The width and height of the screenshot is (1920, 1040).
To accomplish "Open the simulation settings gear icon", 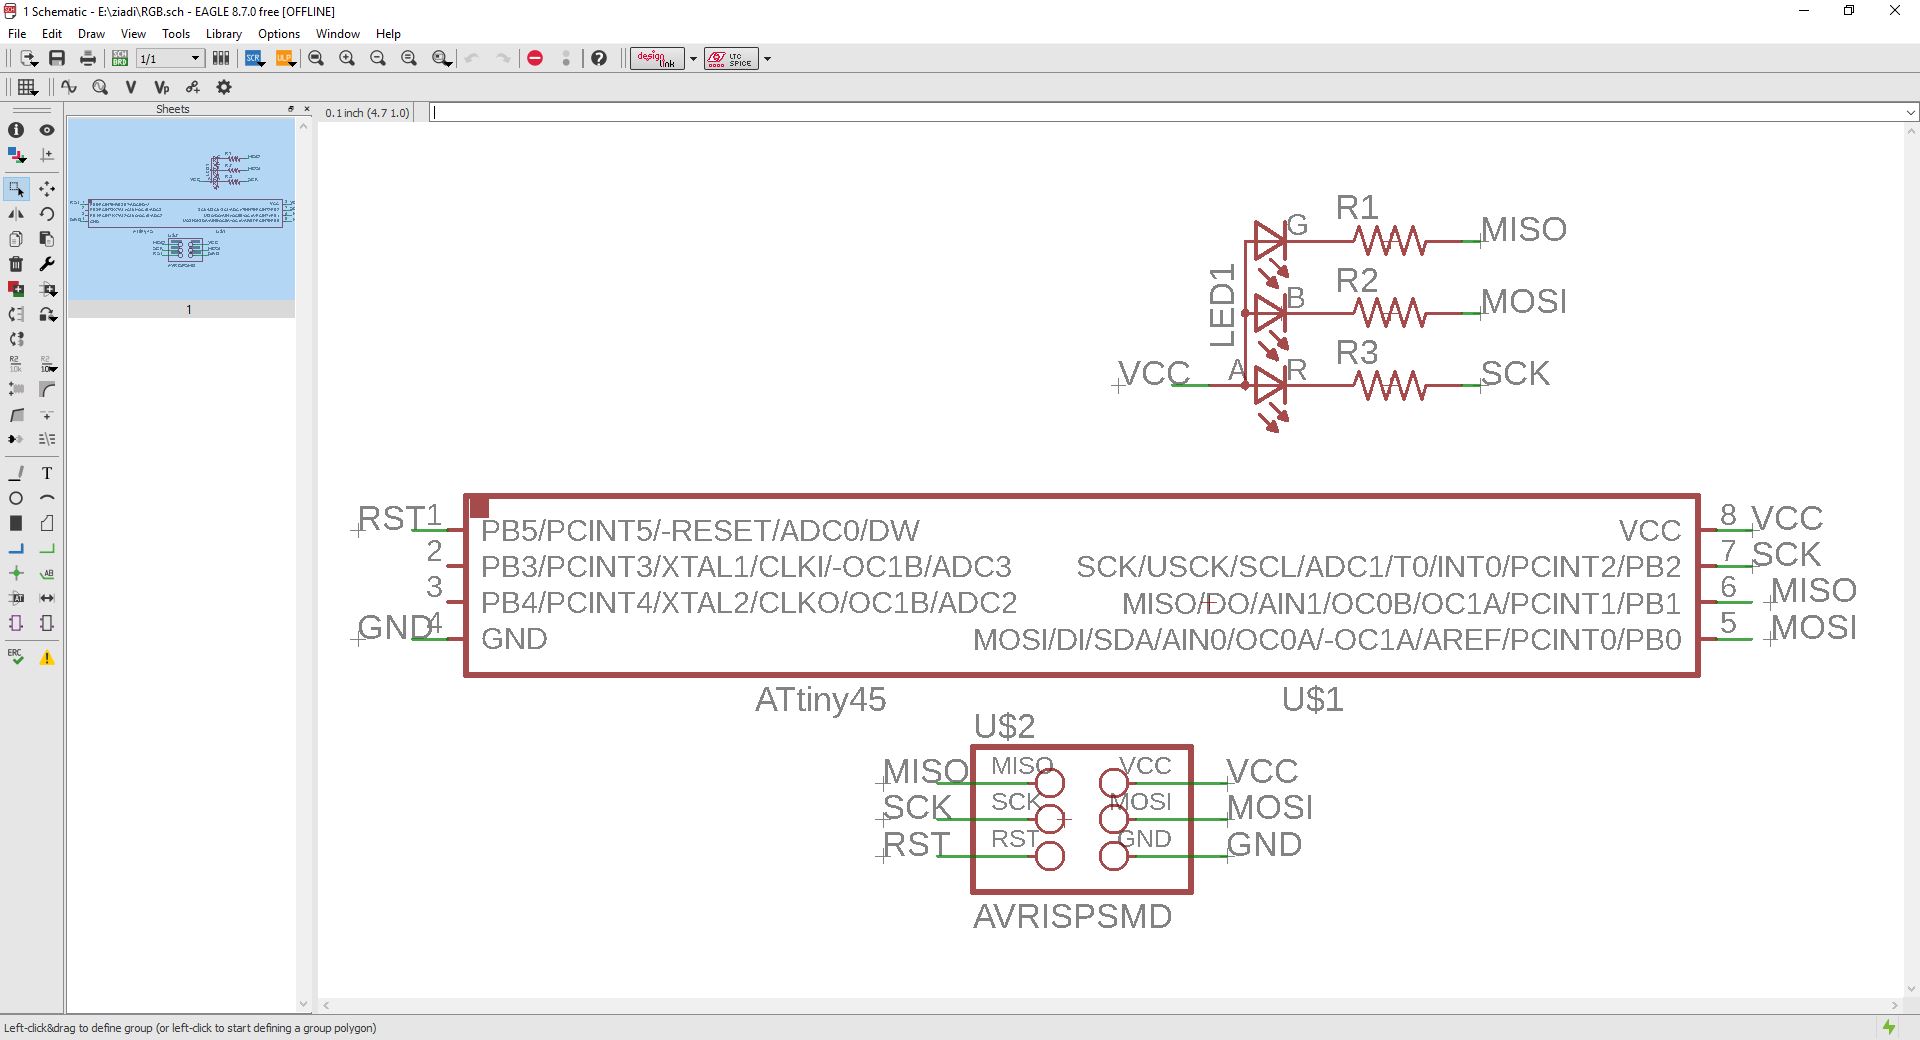I will [224, 87].
